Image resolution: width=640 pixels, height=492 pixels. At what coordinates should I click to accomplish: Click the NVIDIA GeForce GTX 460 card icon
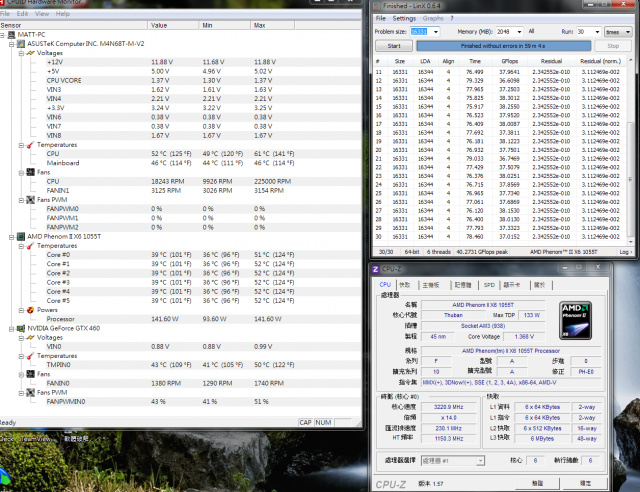(x=21, y=328)
